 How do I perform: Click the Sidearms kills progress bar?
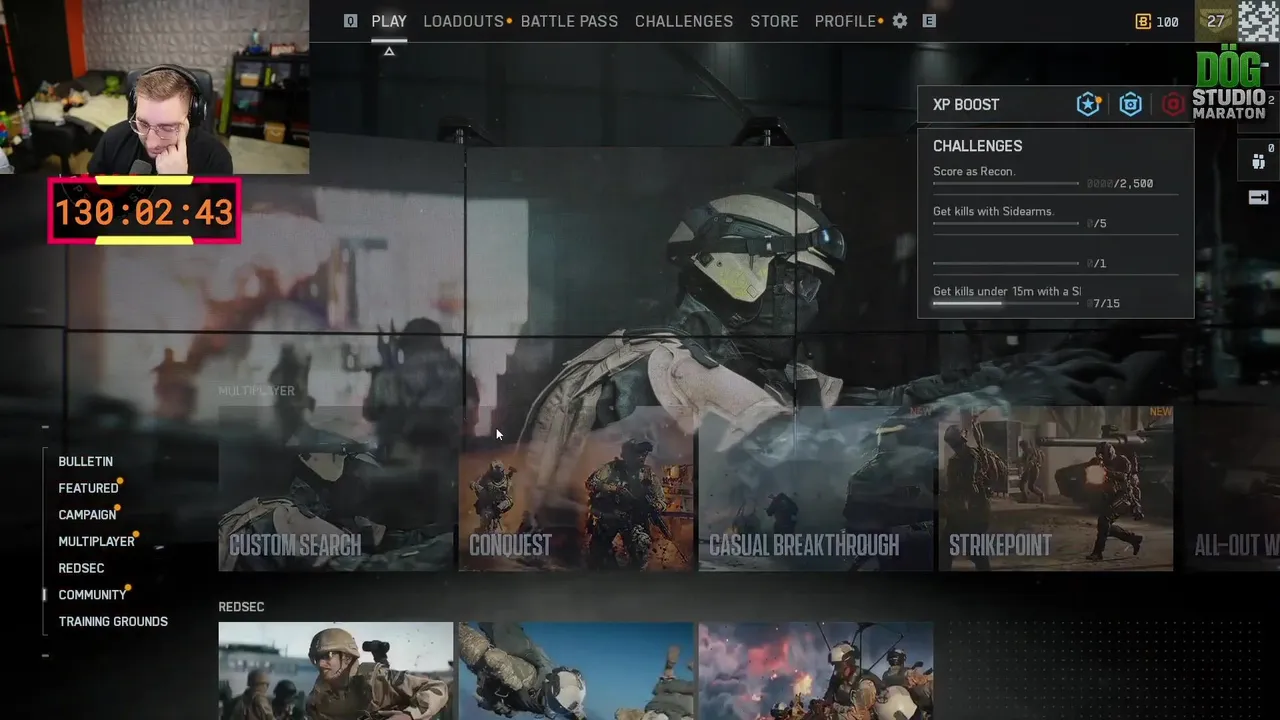coord(1006,223)
